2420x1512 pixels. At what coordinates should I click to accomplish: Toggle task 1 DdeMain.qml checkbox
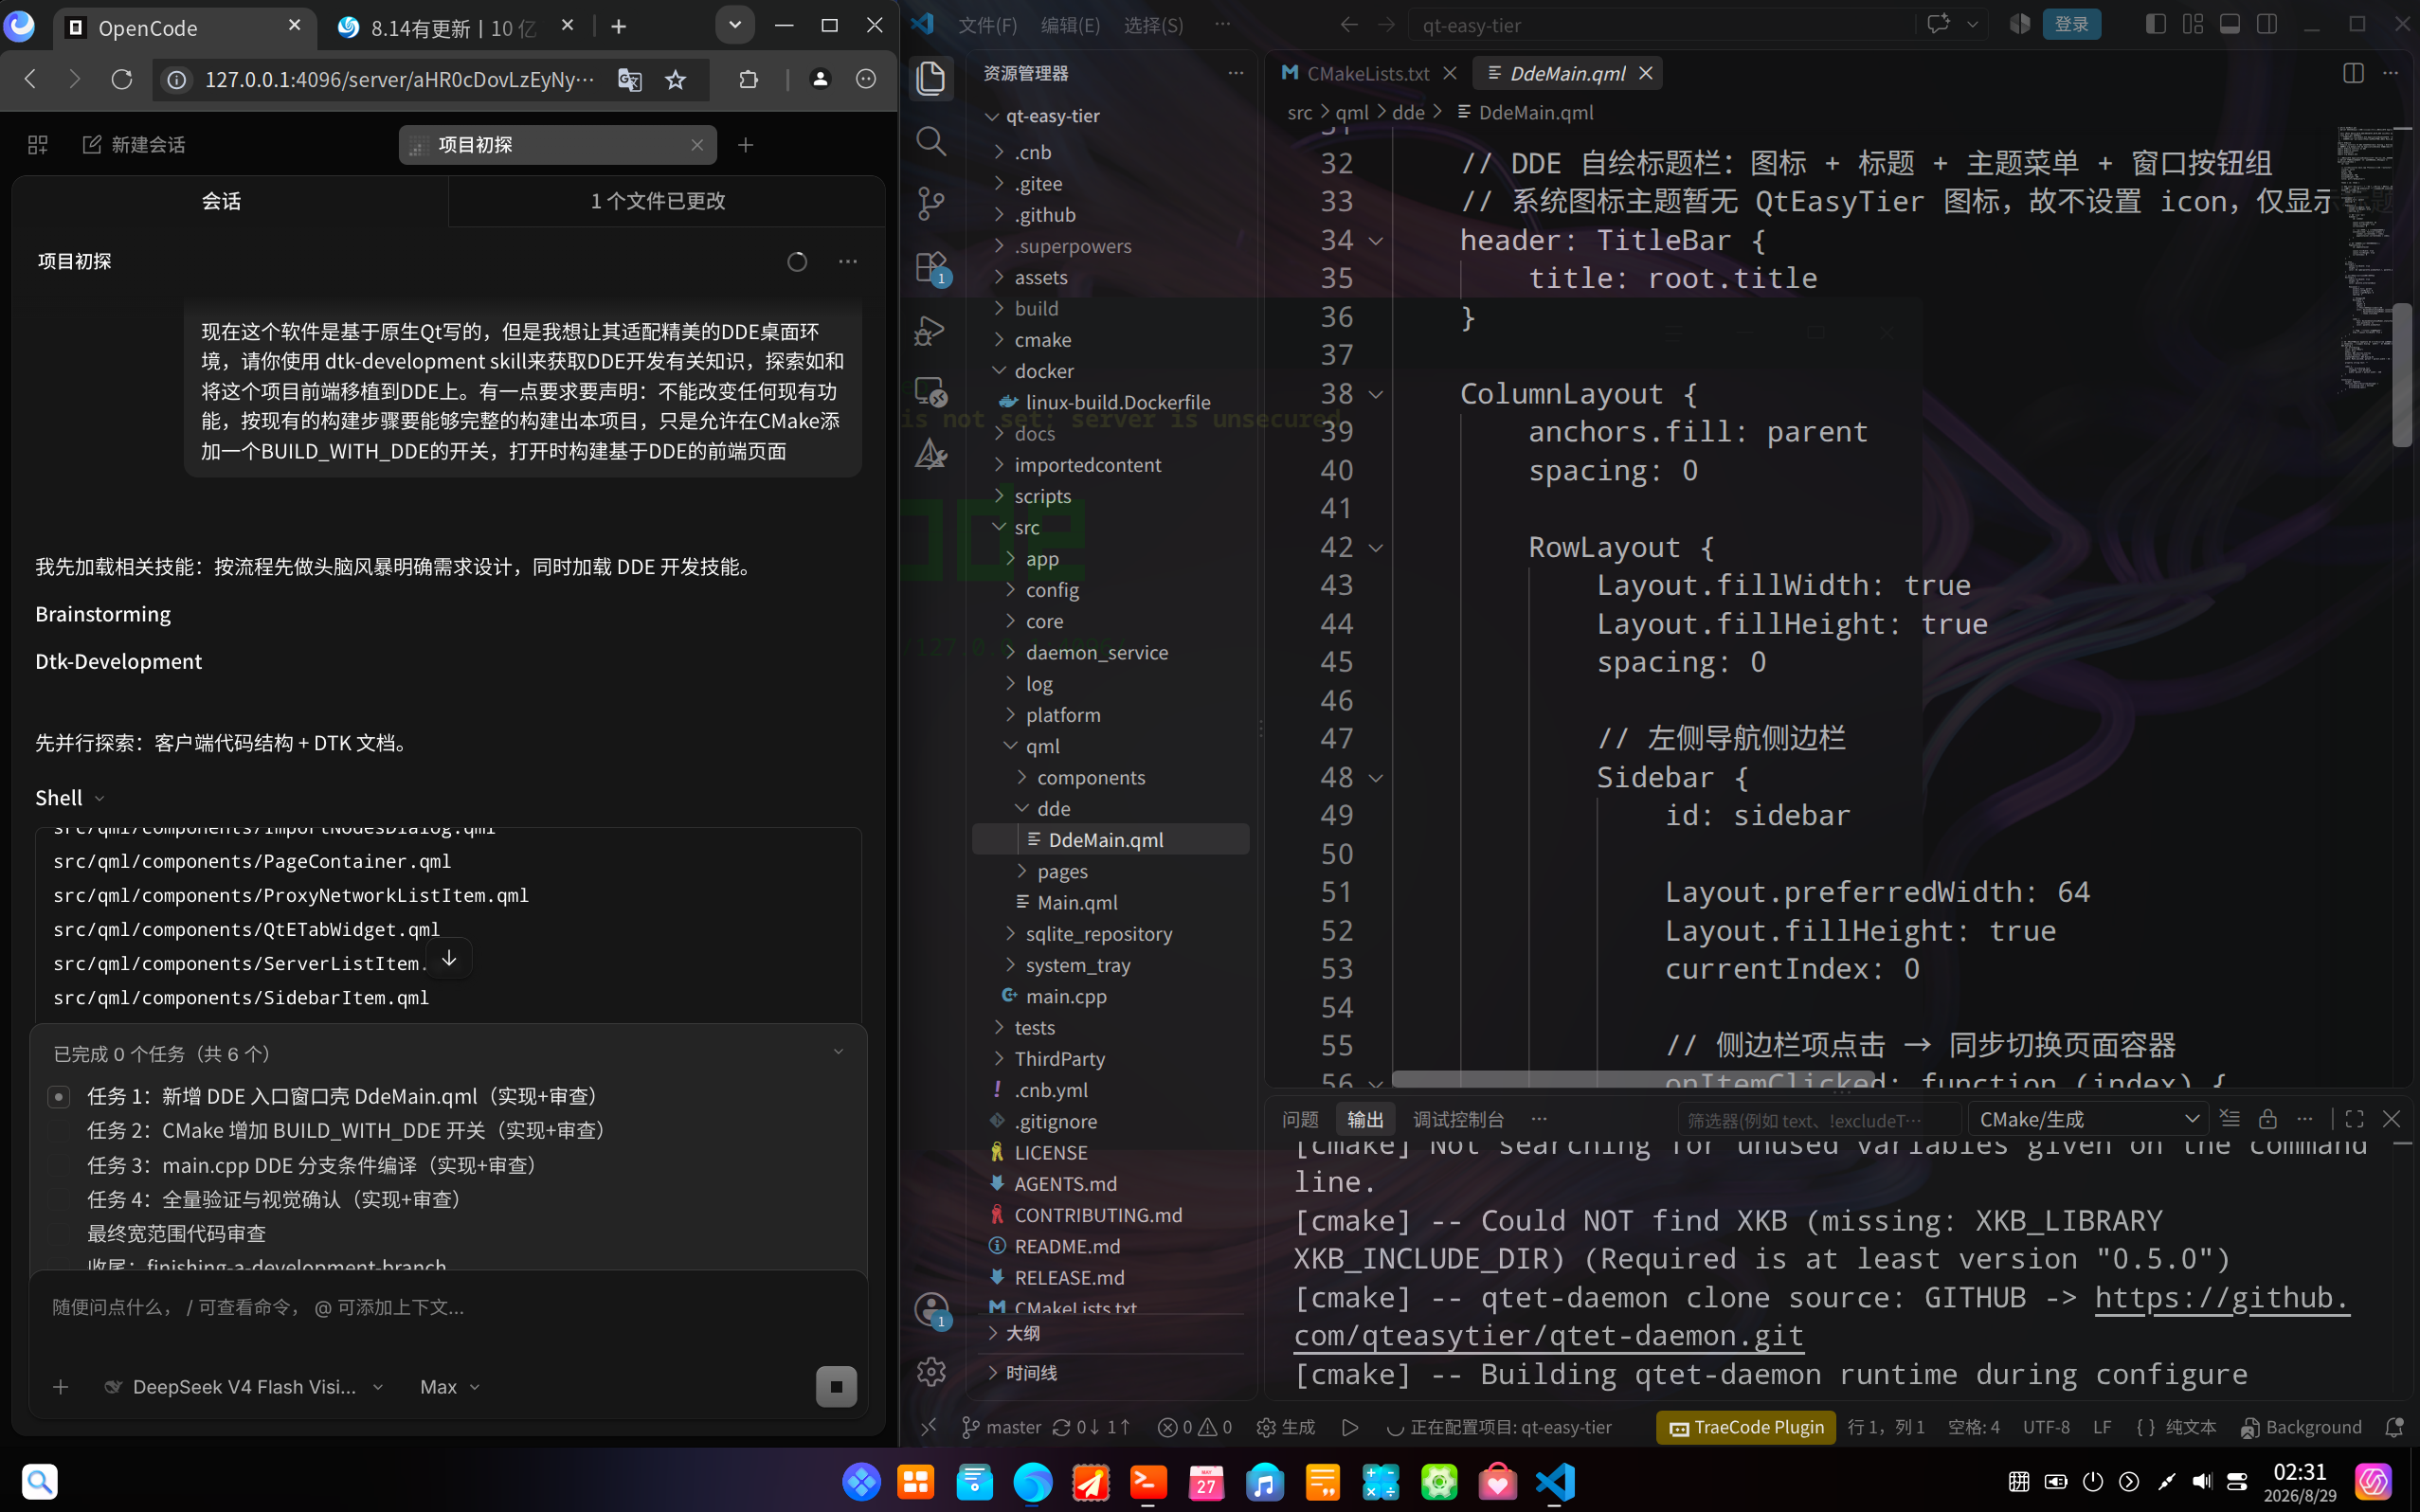pyautogui.click(x=59, y=1097)
